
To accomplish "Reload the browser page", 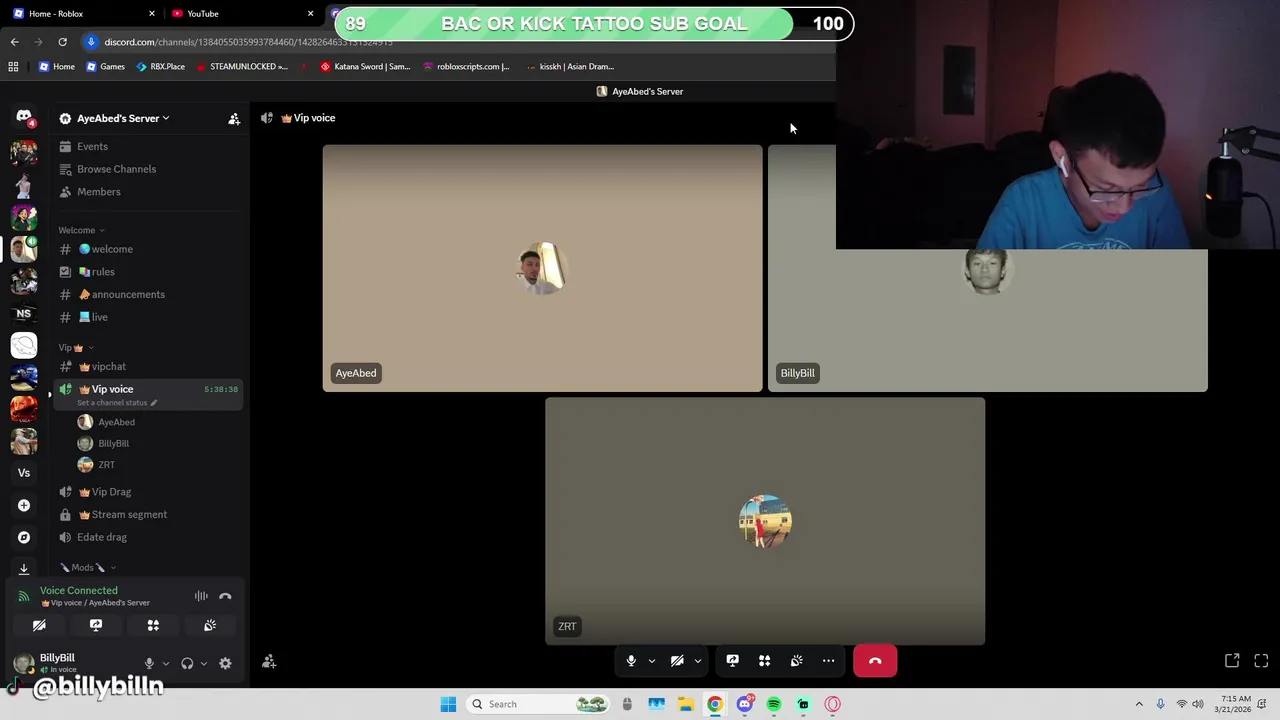I will pyautogui.click(x=62, y=42).
